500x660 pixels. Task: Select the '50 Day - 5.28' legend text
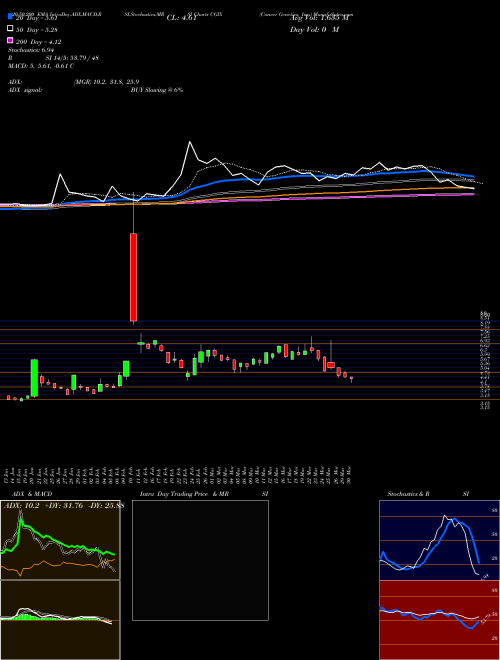click(x=37, y=29)
